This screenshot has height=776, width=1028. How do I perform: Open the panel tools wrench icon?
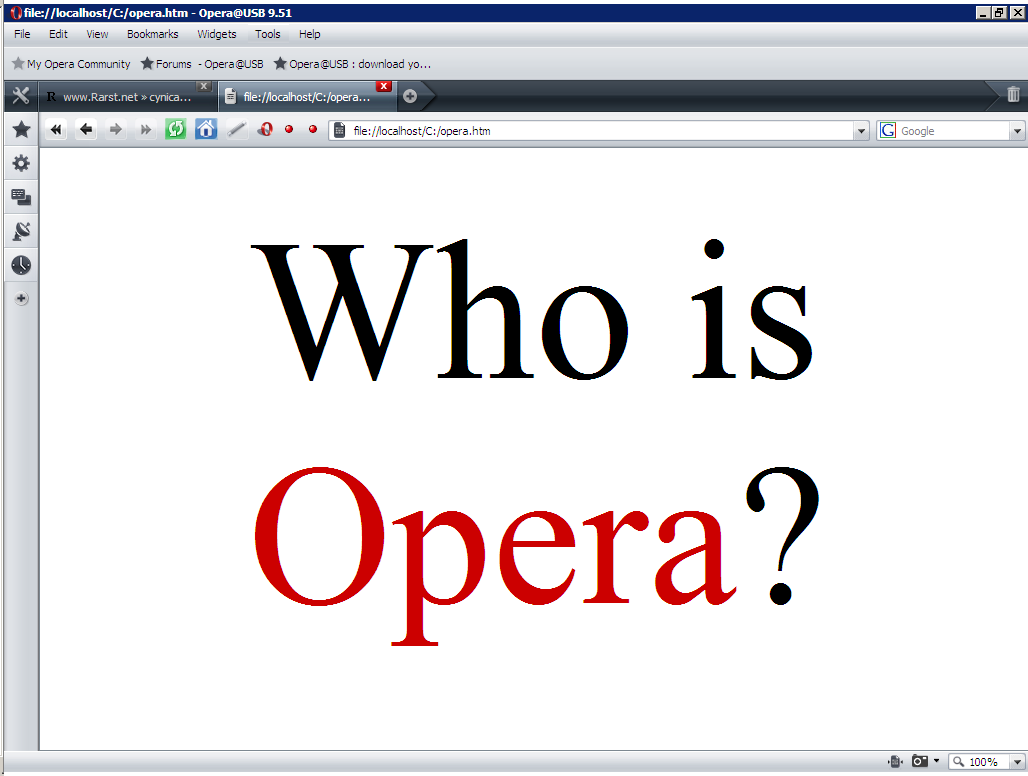point(21,96)
